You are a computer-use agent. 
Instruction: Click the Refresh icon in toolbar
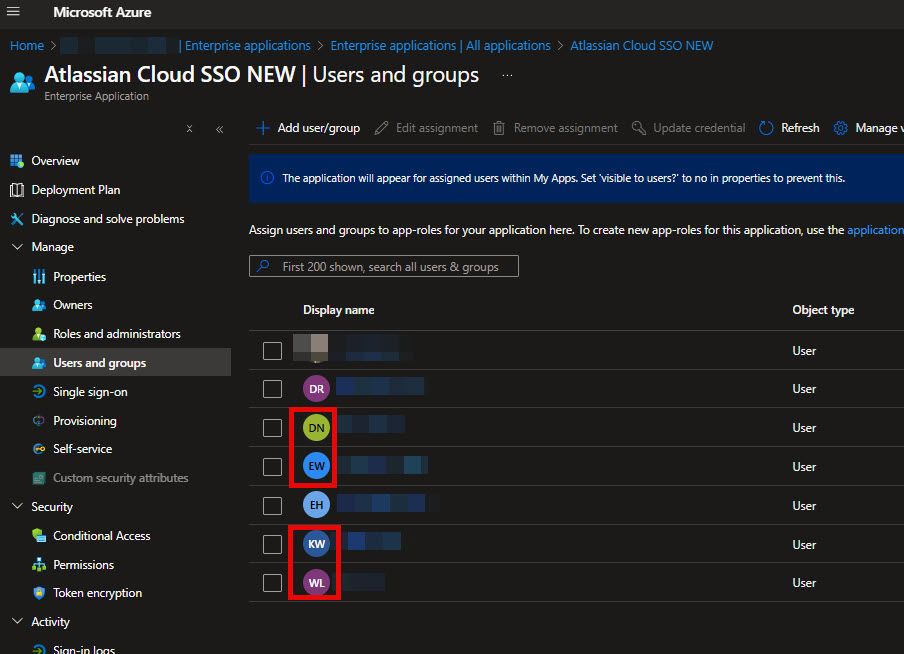(767, 128)
